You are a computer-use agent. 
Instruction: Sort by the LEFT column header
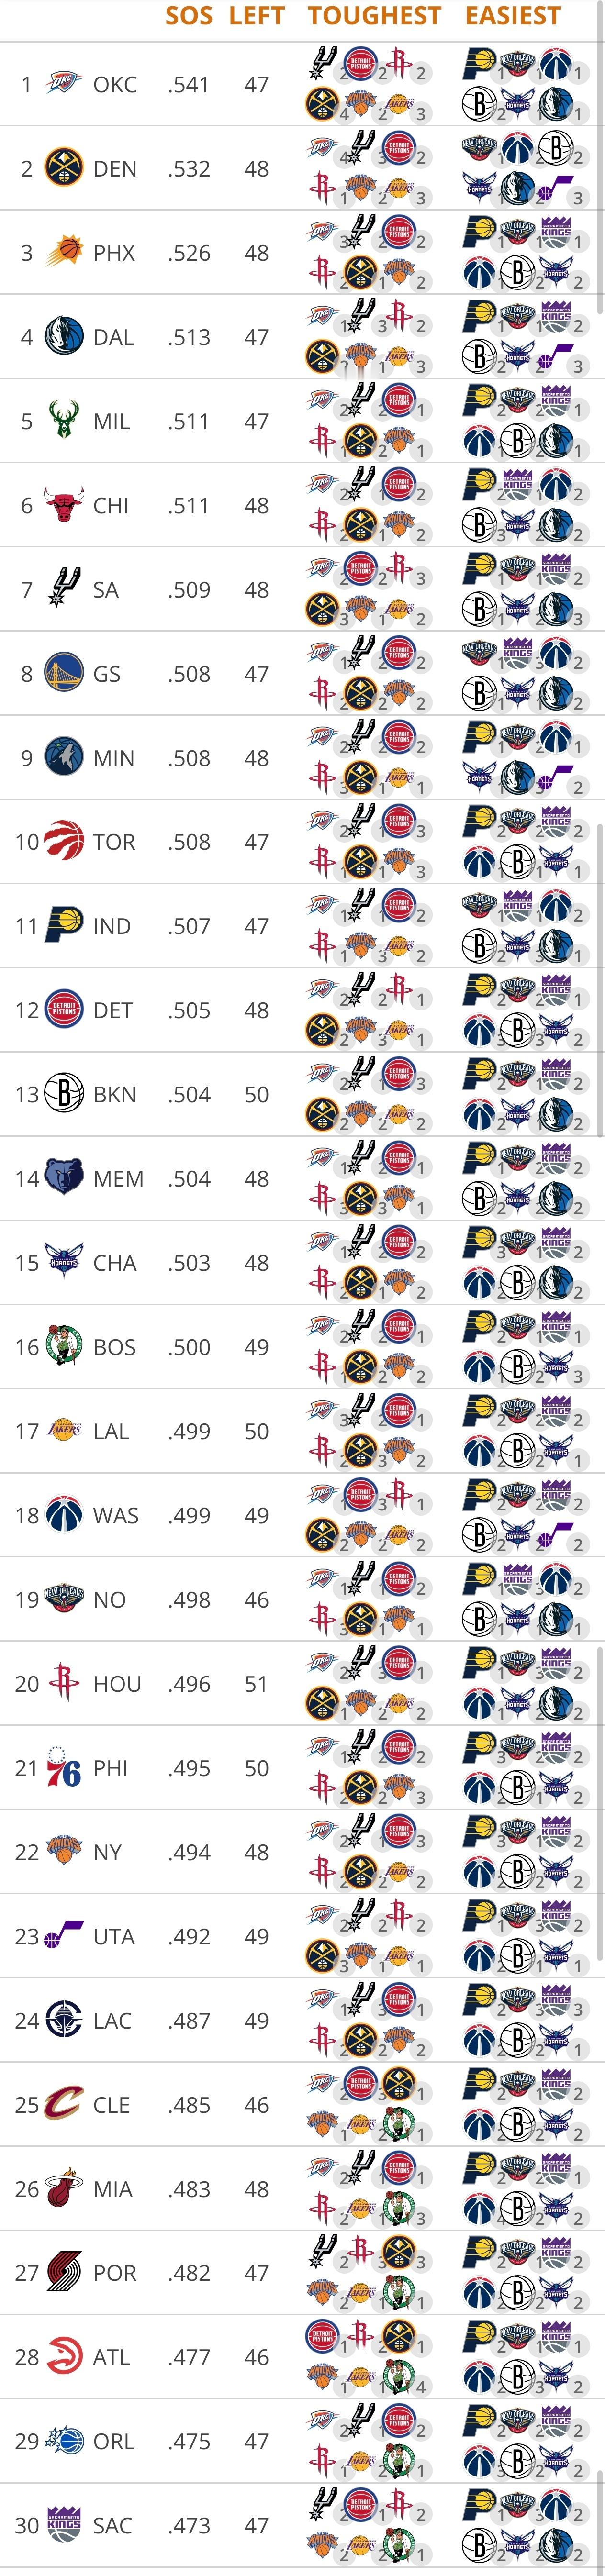[x=256, y=16]
